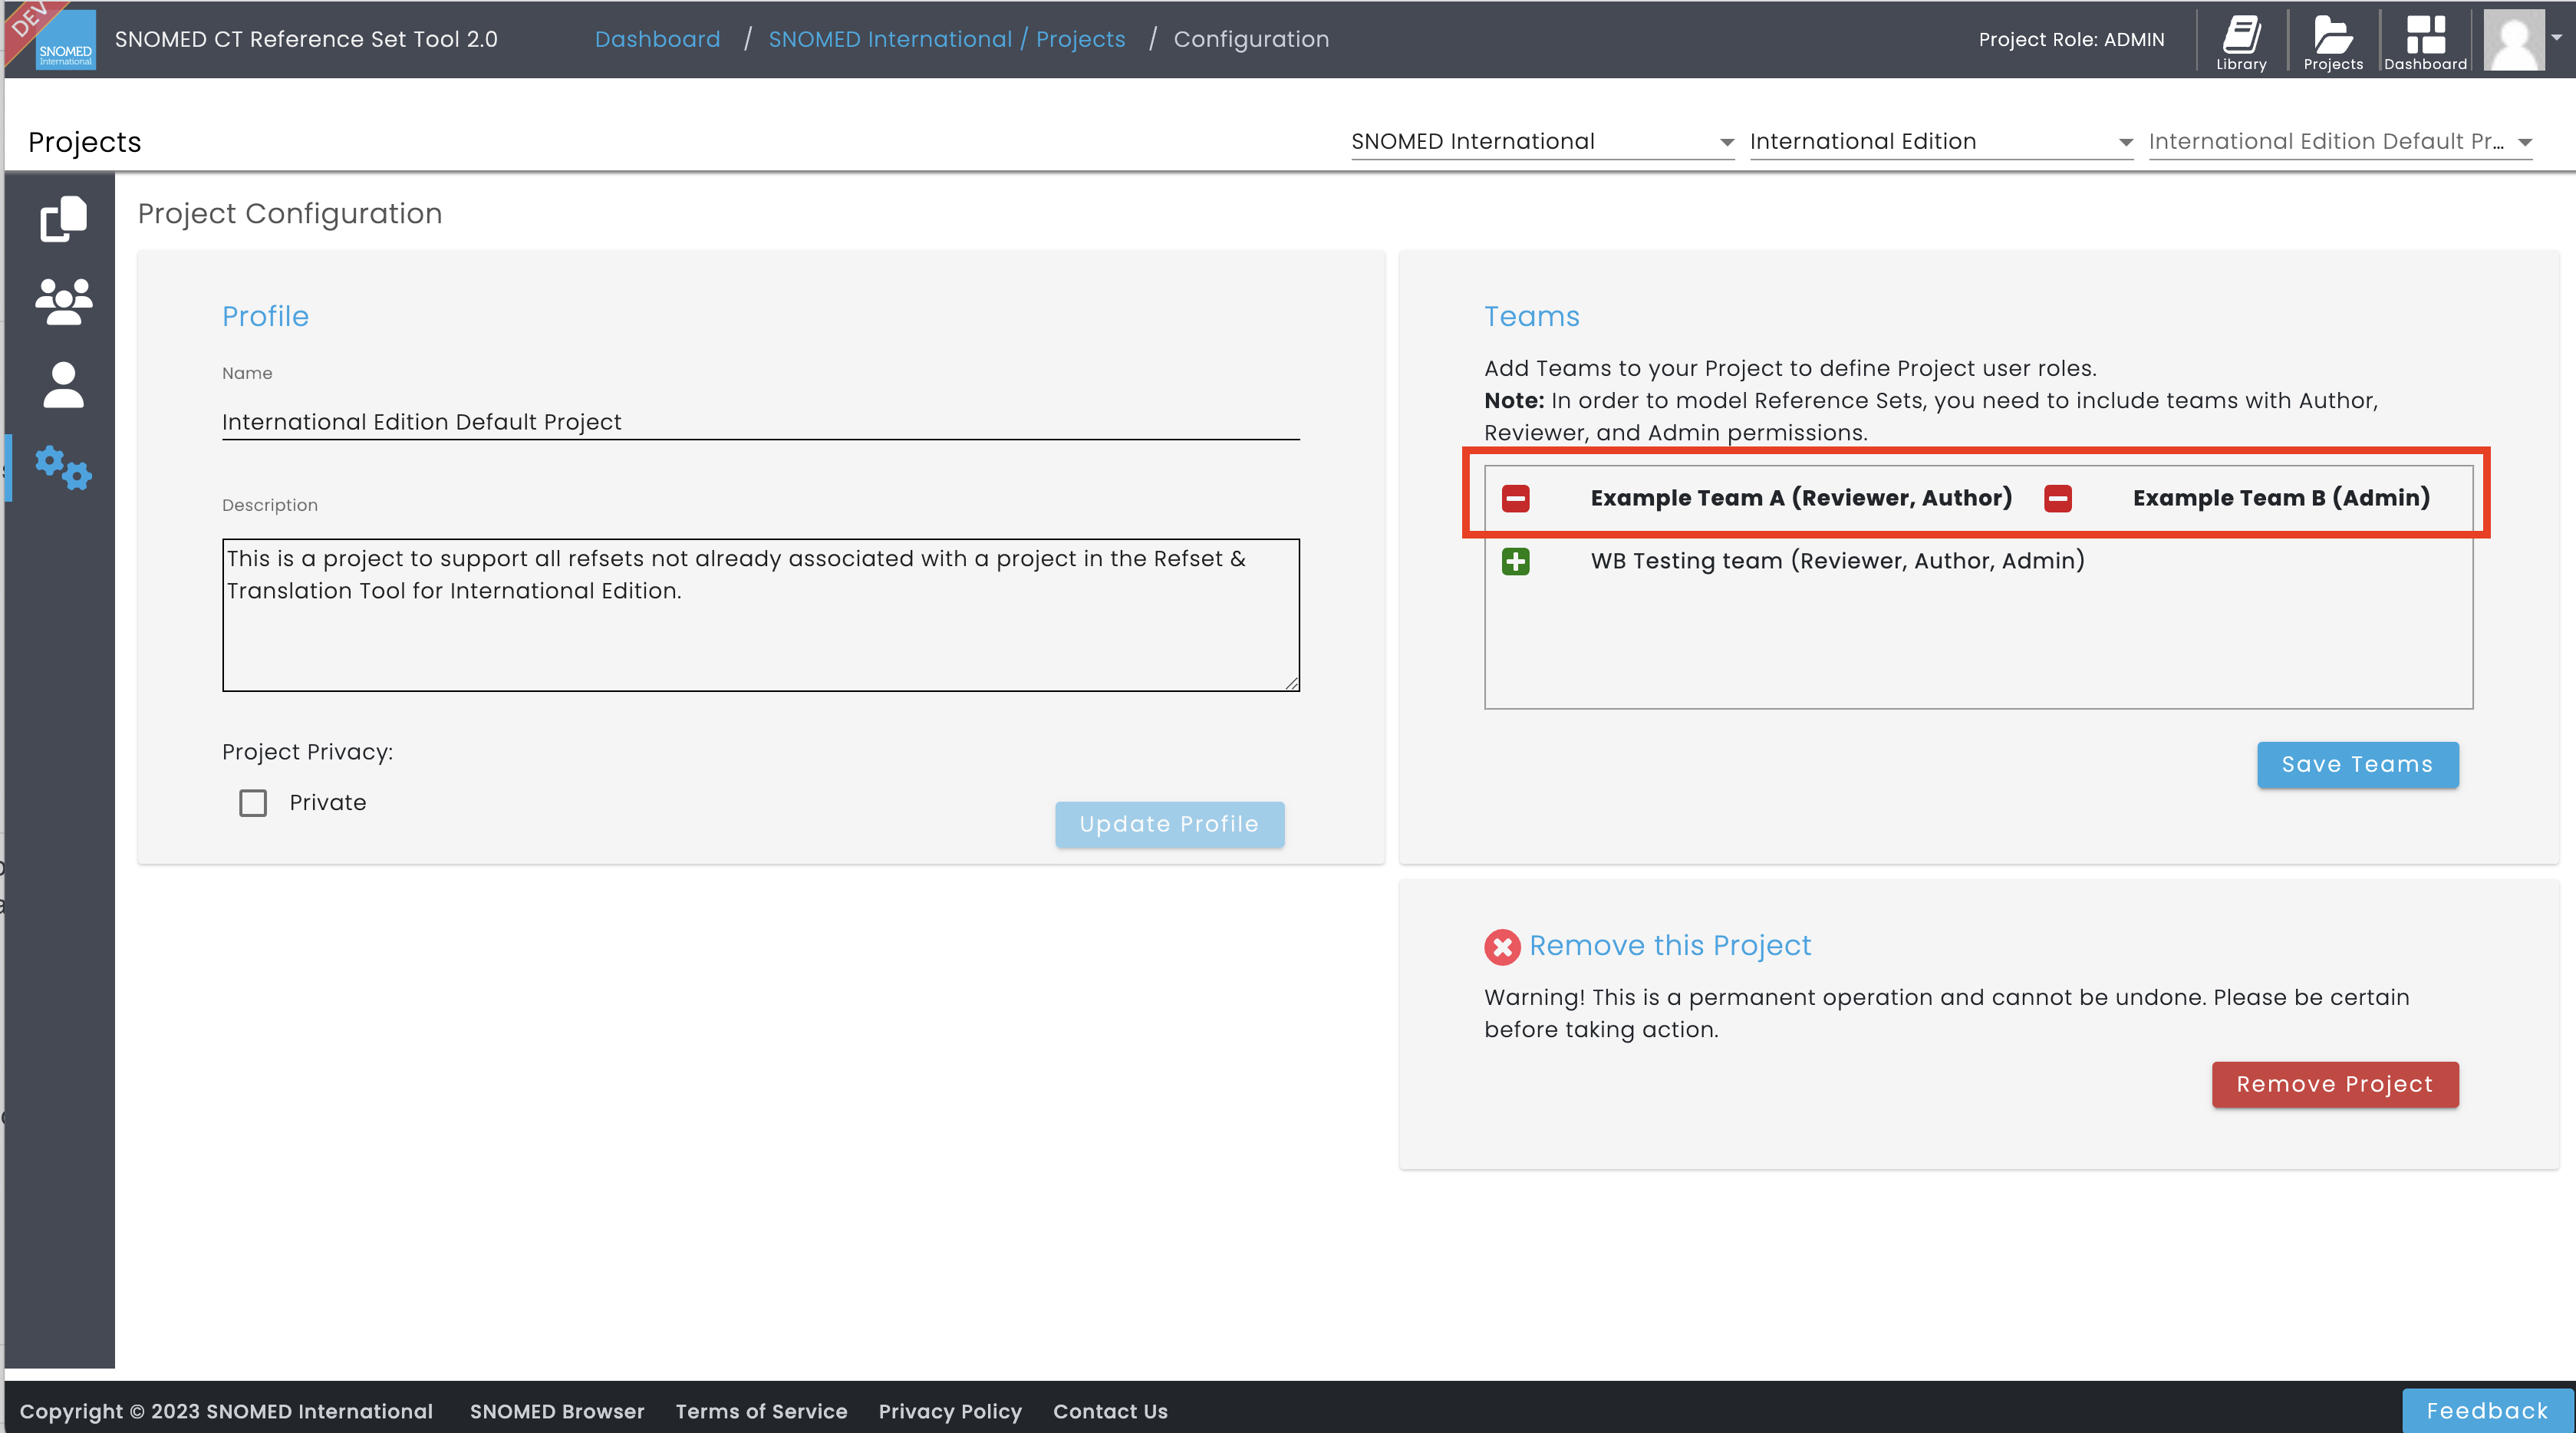Open SNOMED Browser footer link
The image size is (2576, 1433).
[557, 1411]
